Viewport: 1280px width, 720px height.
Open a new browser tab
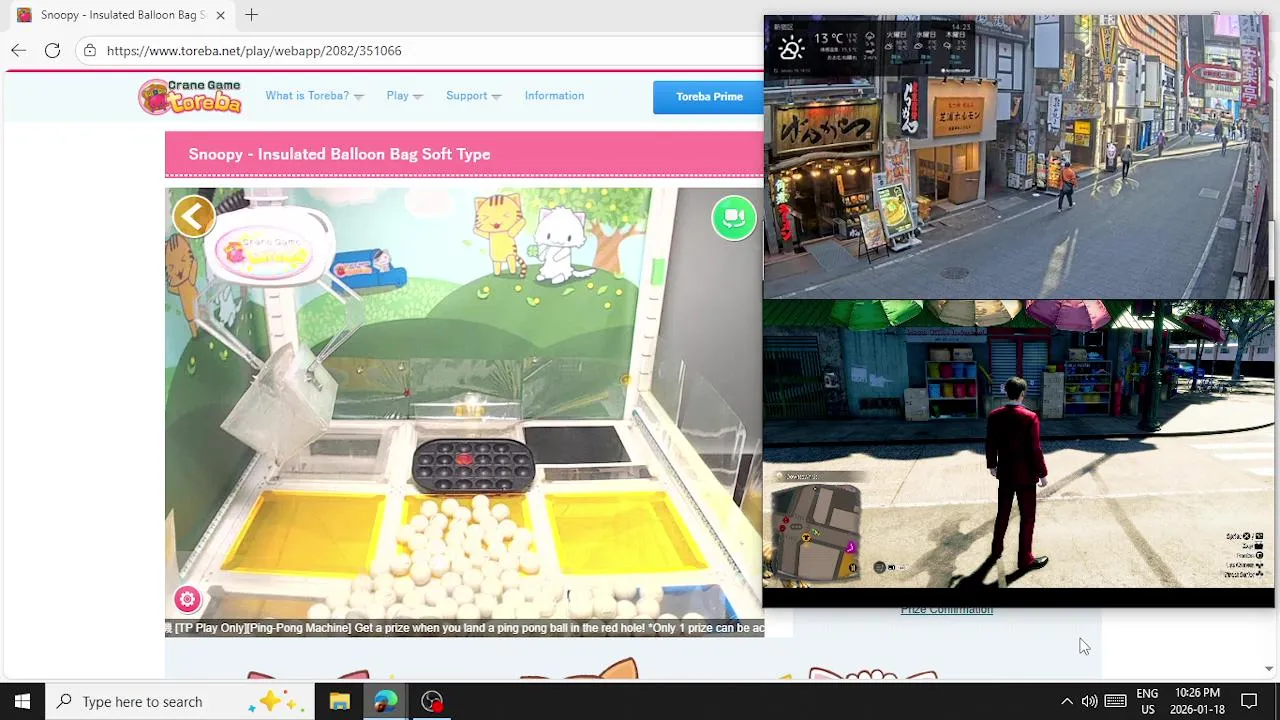point(252,15)
